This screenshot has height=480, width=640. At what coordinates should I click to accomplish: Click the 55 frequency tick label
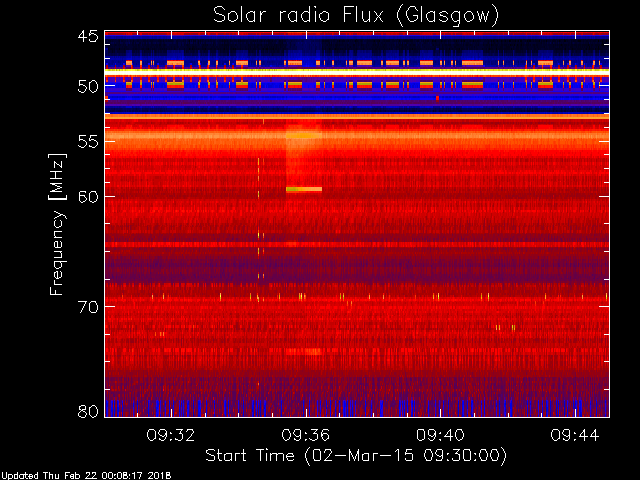coord(88,142)
